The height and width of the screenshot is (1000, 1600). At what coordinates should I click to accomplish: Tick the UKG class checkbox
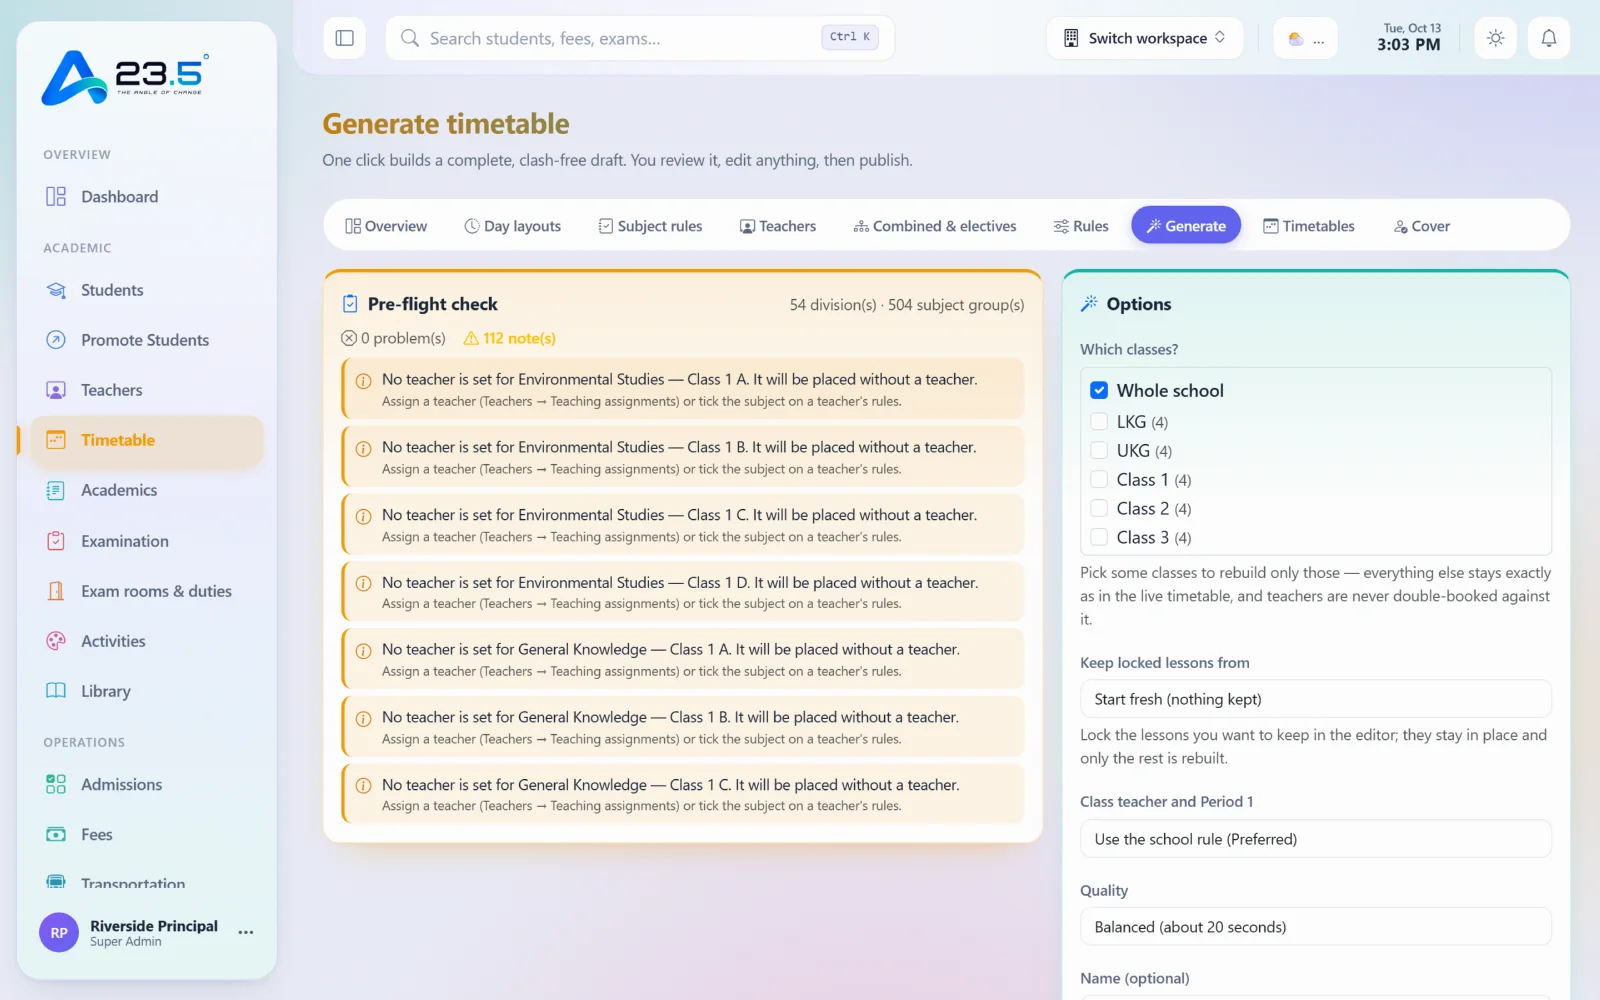1099,450
